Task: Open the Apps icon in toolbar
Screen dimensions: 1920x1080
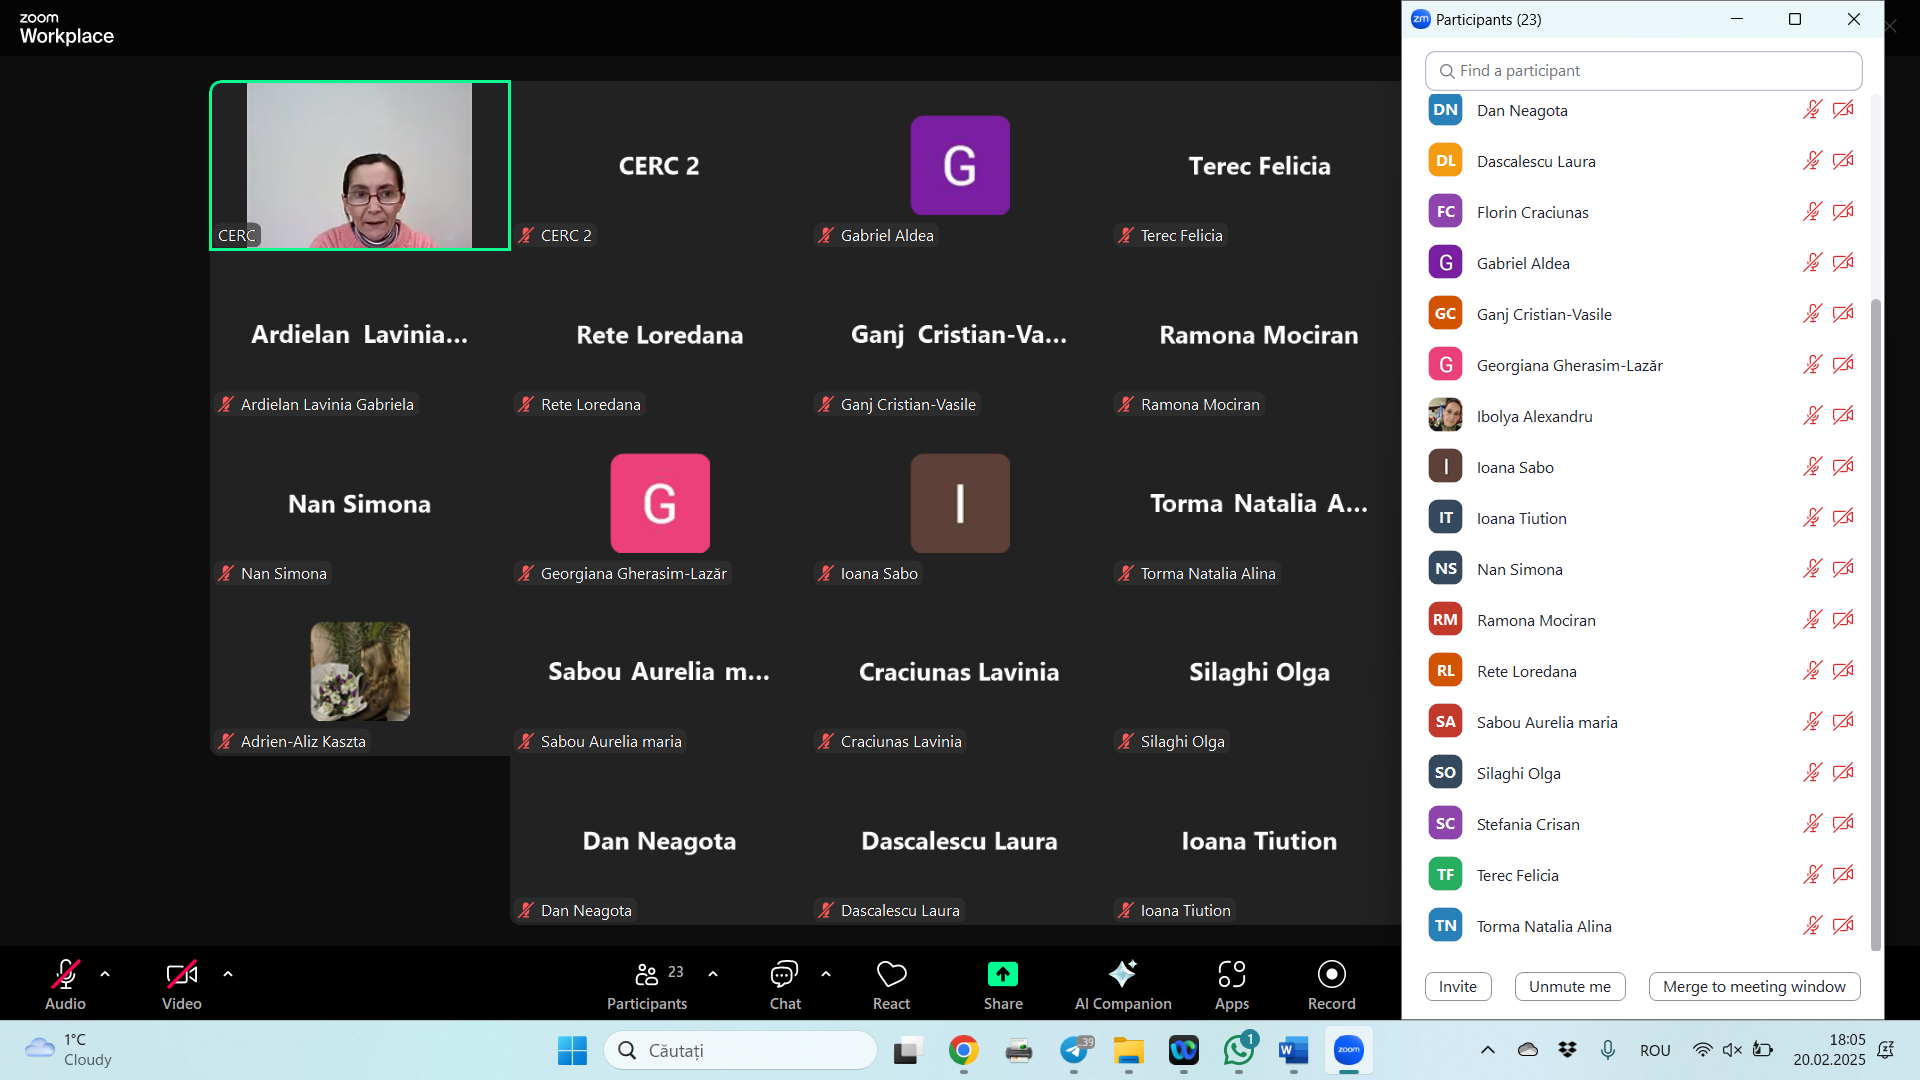Action: coord(1231,974)
